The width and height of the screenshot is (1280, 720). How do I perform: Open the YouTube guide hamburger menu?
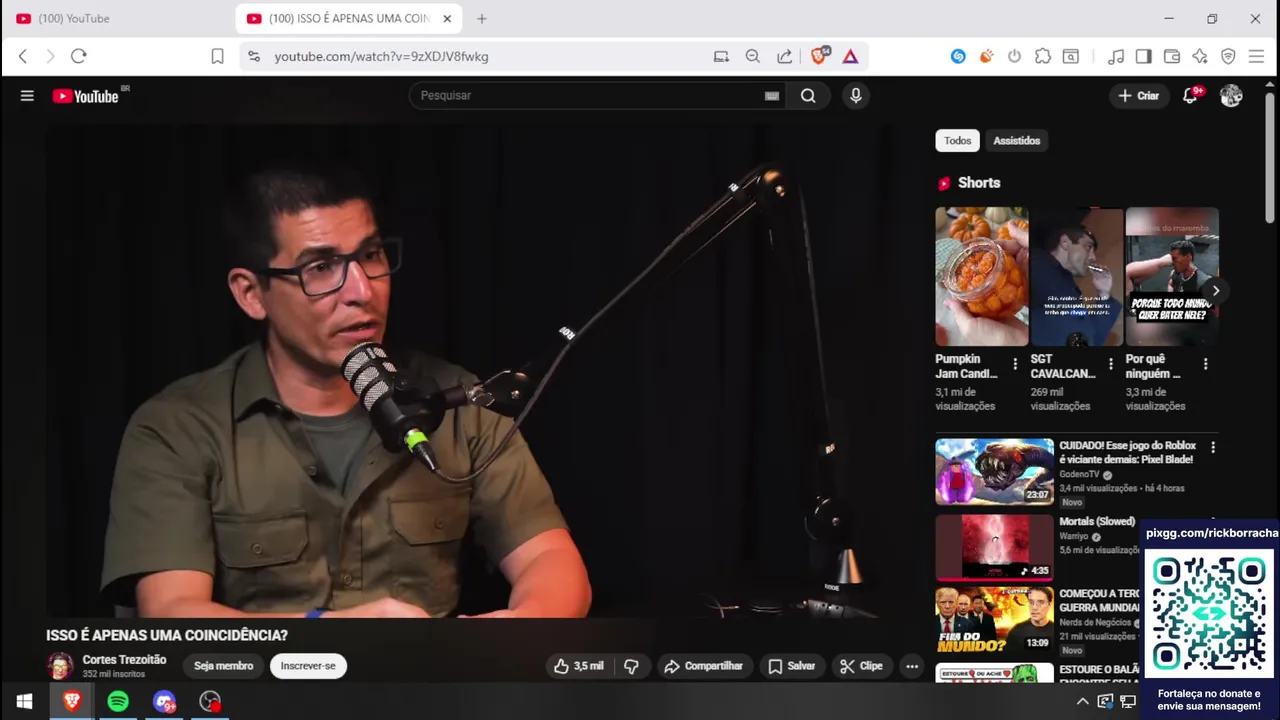[x=27, y=96]
